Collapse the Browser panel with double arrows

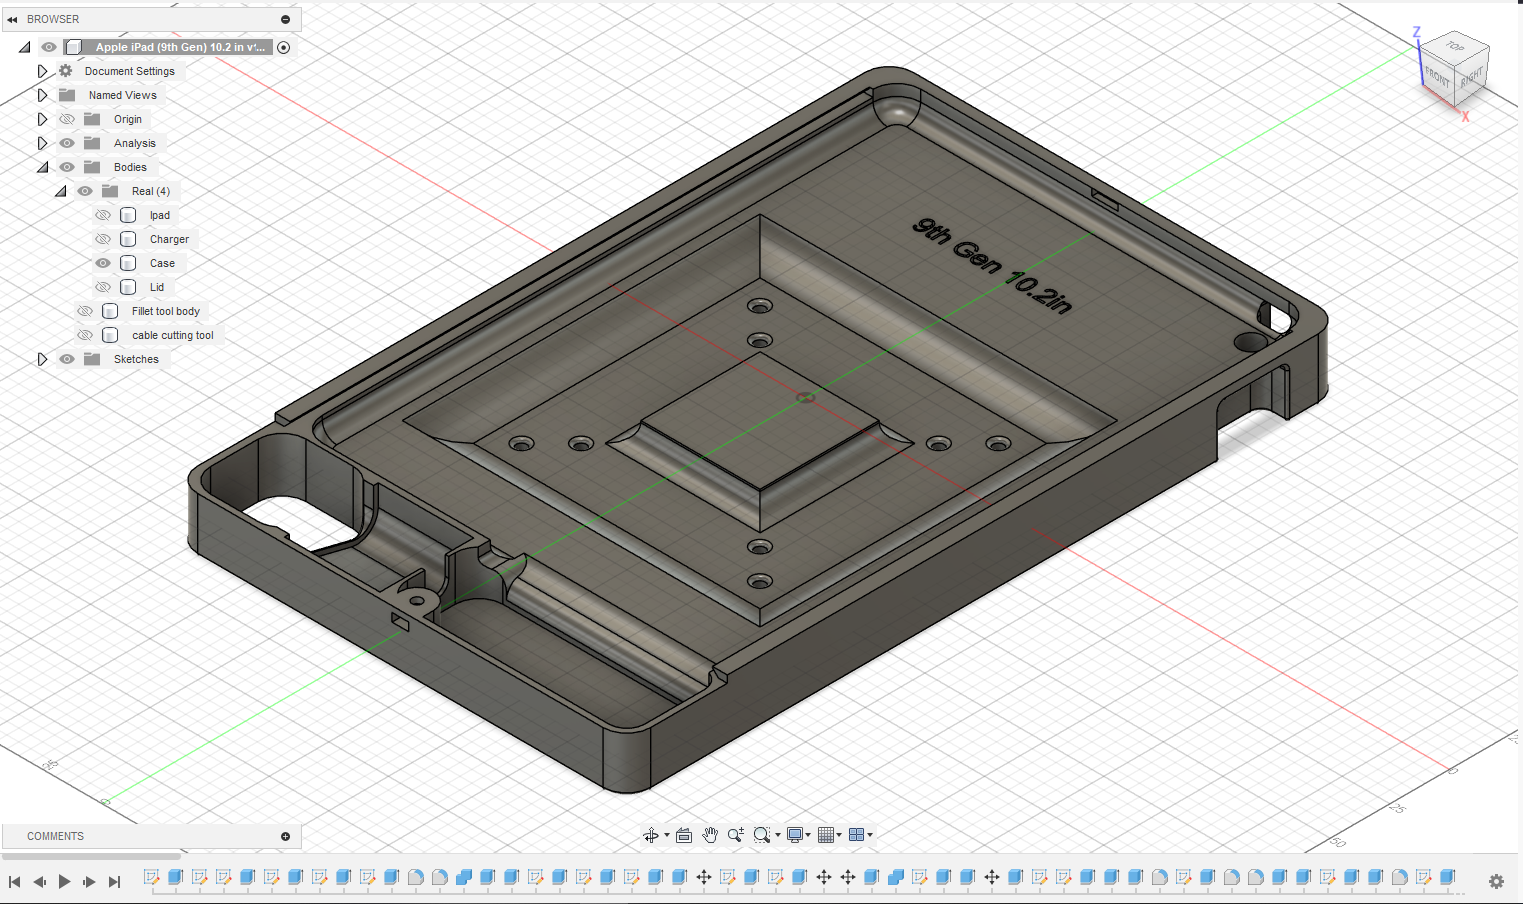[x=12, y=19]
